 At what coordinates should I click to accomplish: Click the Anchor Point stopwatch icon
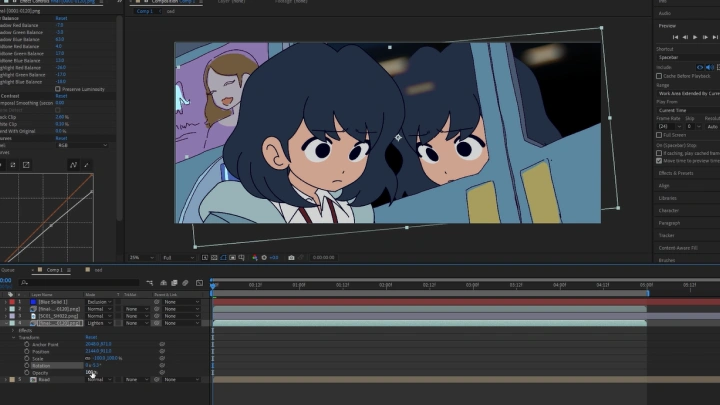click(27, 344)
